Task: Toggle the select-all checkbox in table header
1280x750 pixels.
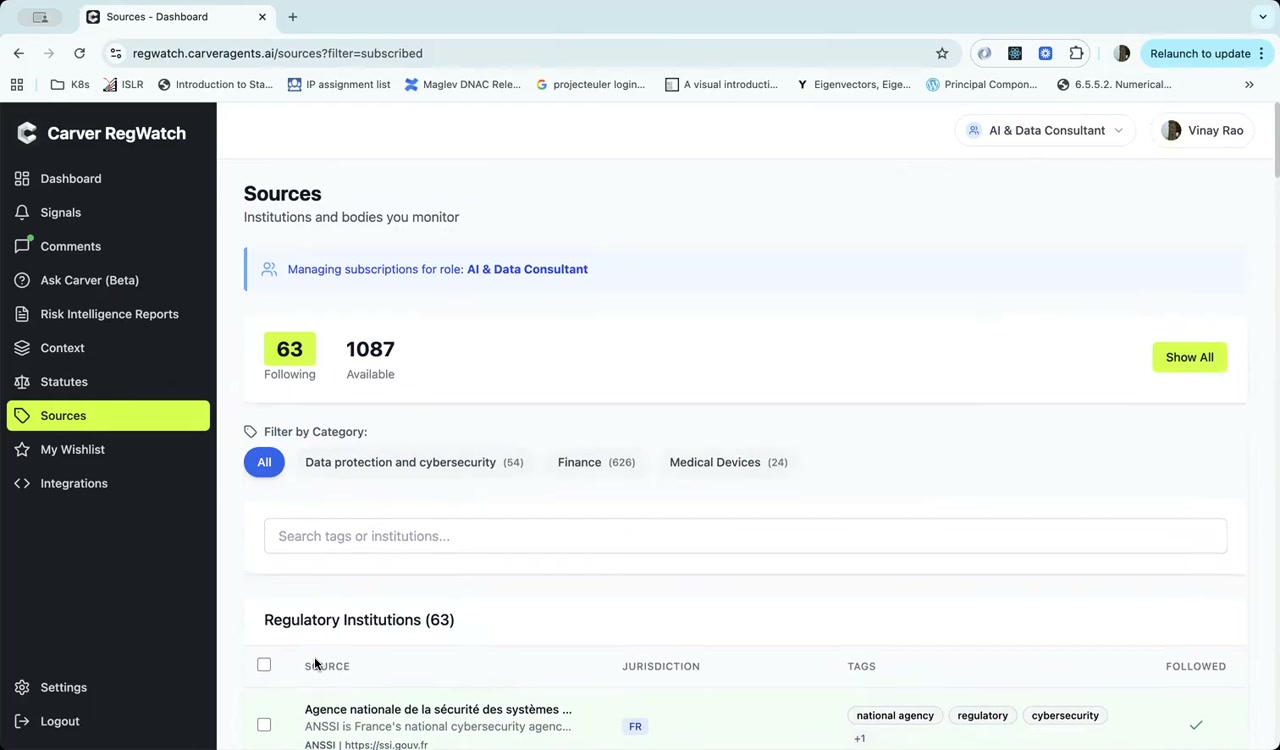Action: 264,665
